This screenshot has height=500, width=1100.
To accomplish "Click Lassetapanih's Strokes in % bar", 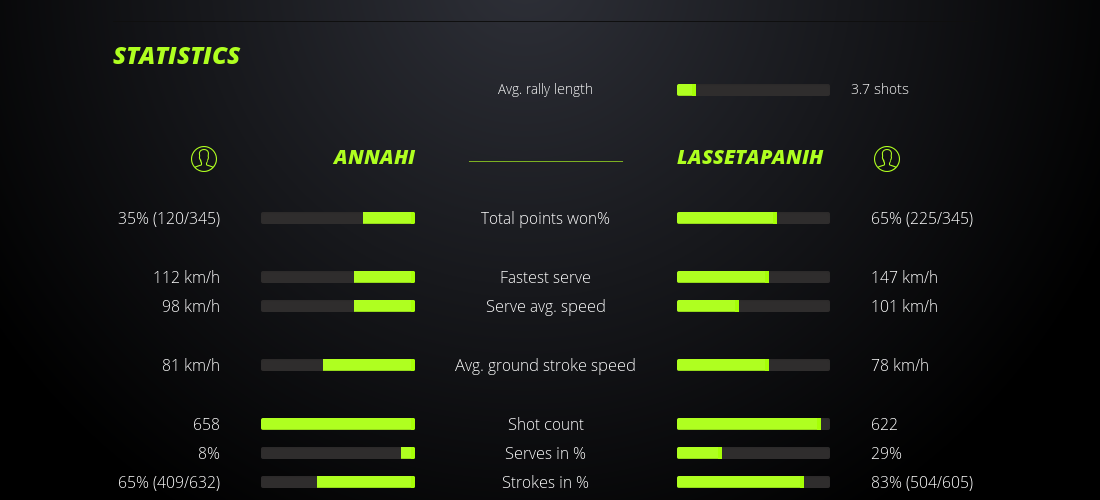I will click(x=753, y=482).
